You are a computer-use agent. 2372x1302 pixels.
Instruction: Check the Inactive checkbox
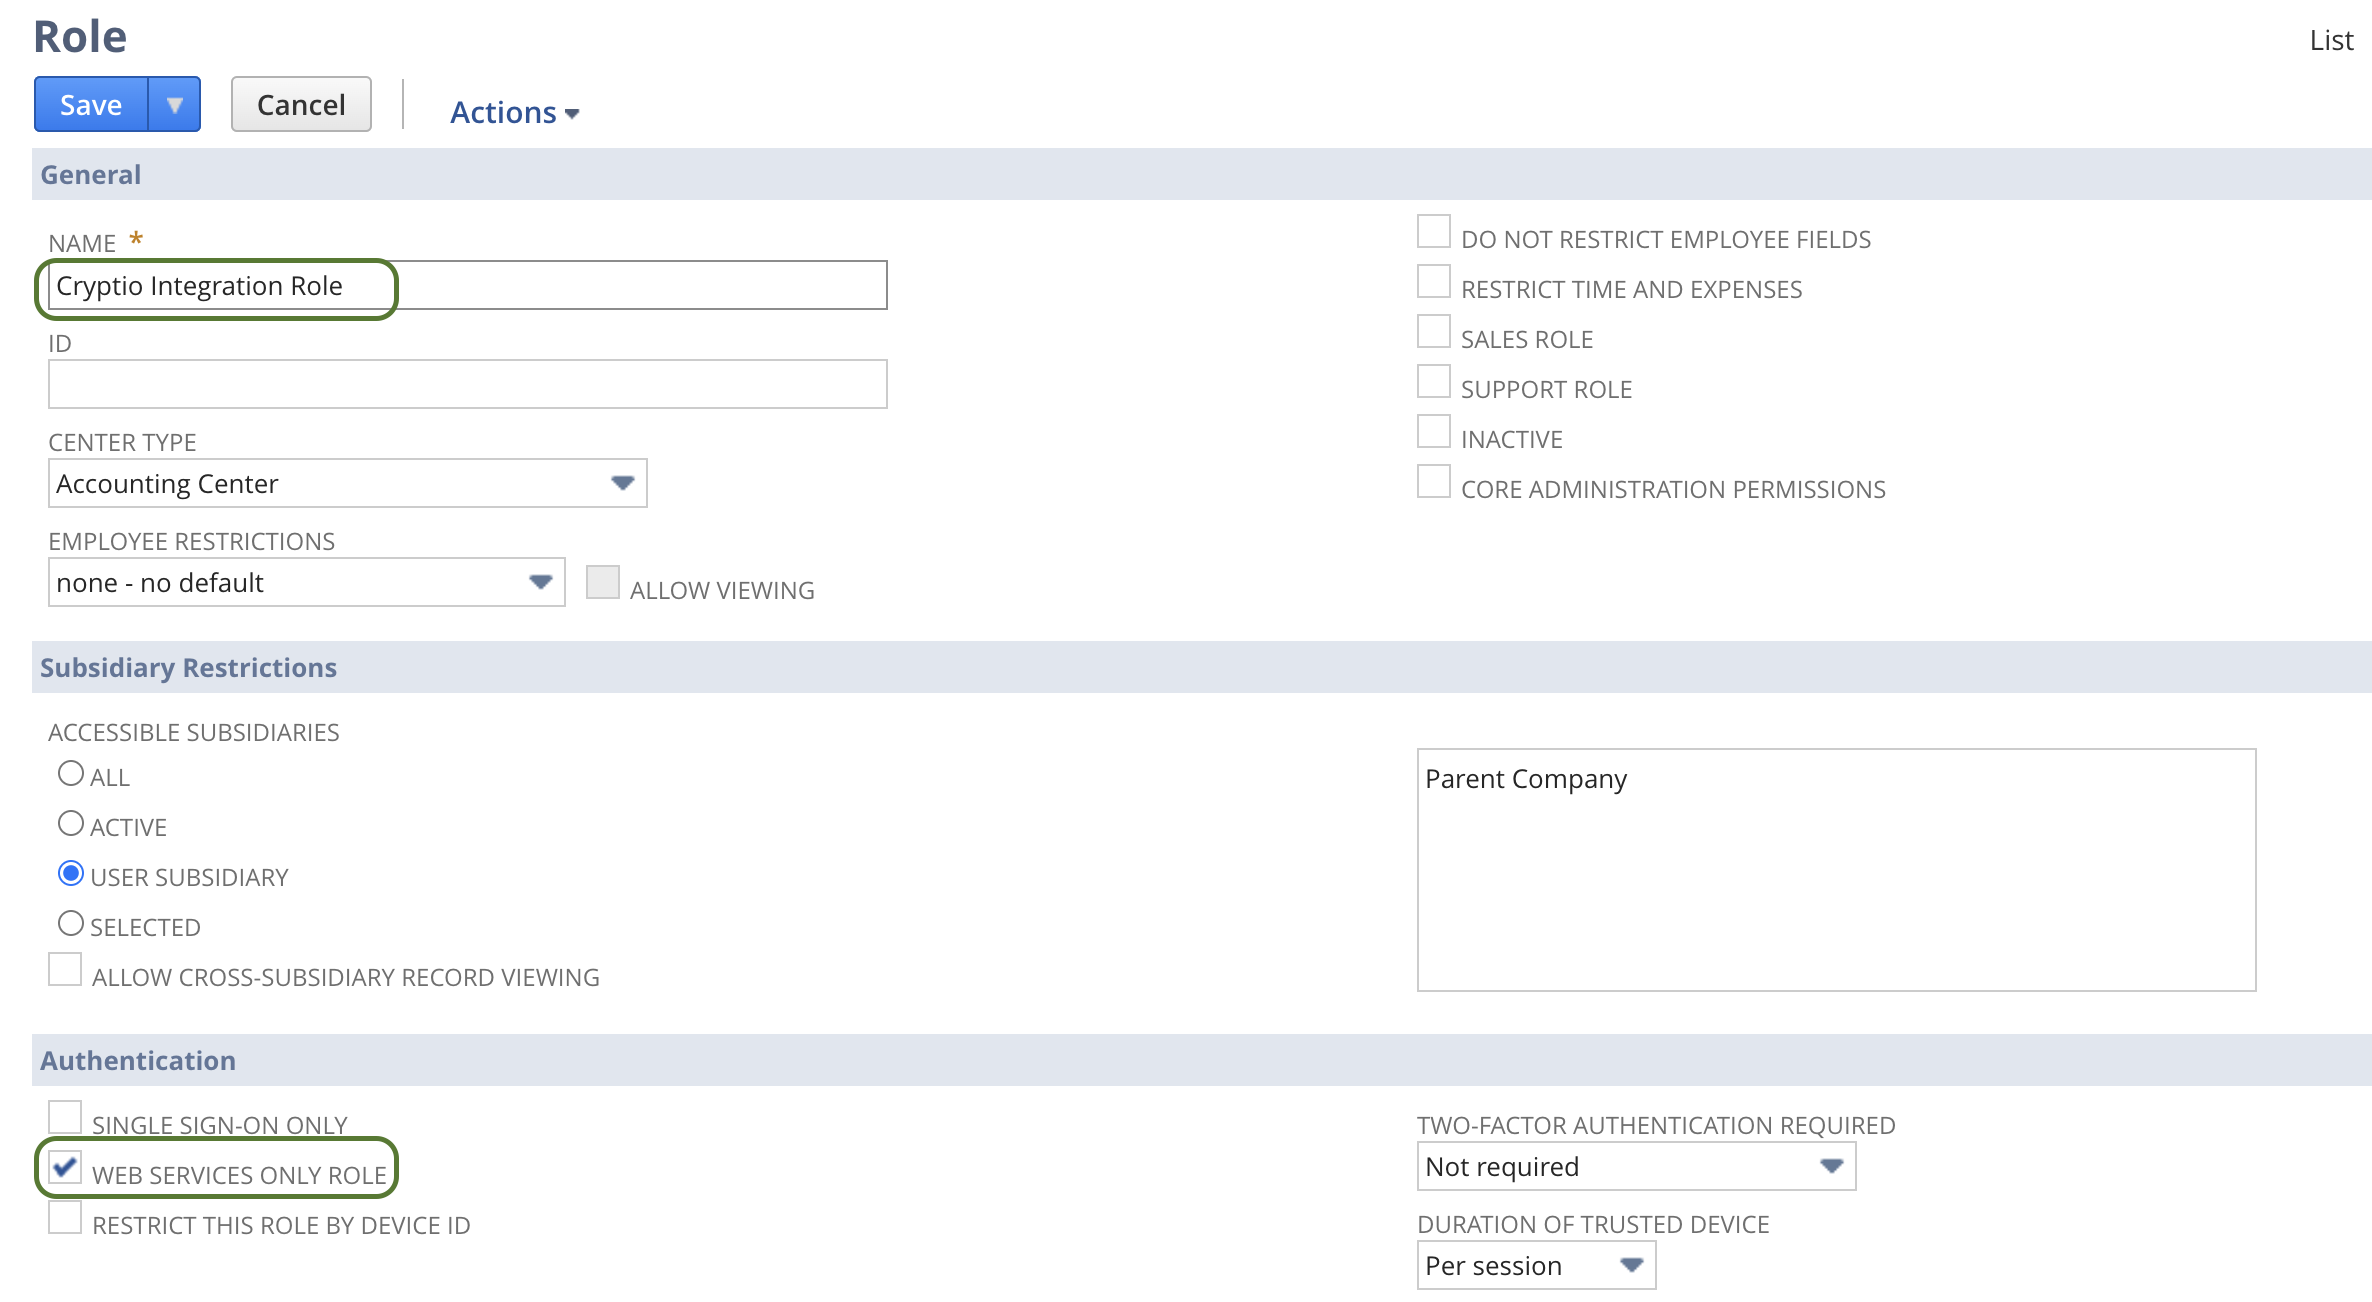click(x=1433, y=430)
